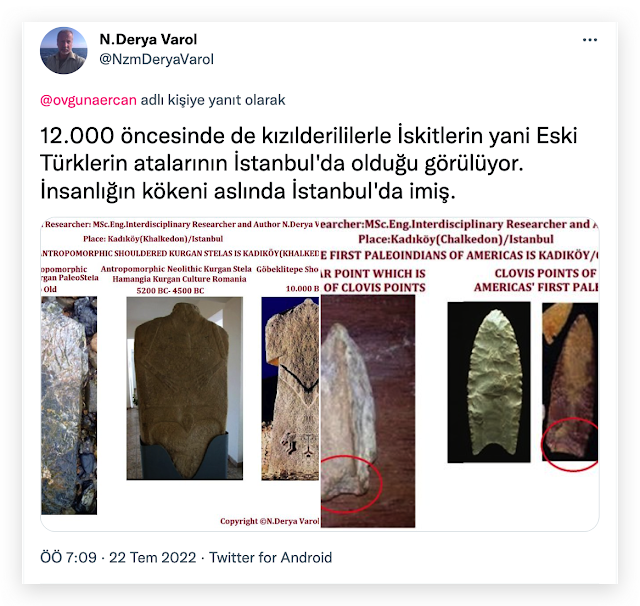This screenshot has width=640, height=606.
Task: Open the green Clovis point photo
Action: pyautogui.click(x=489, y=382)
